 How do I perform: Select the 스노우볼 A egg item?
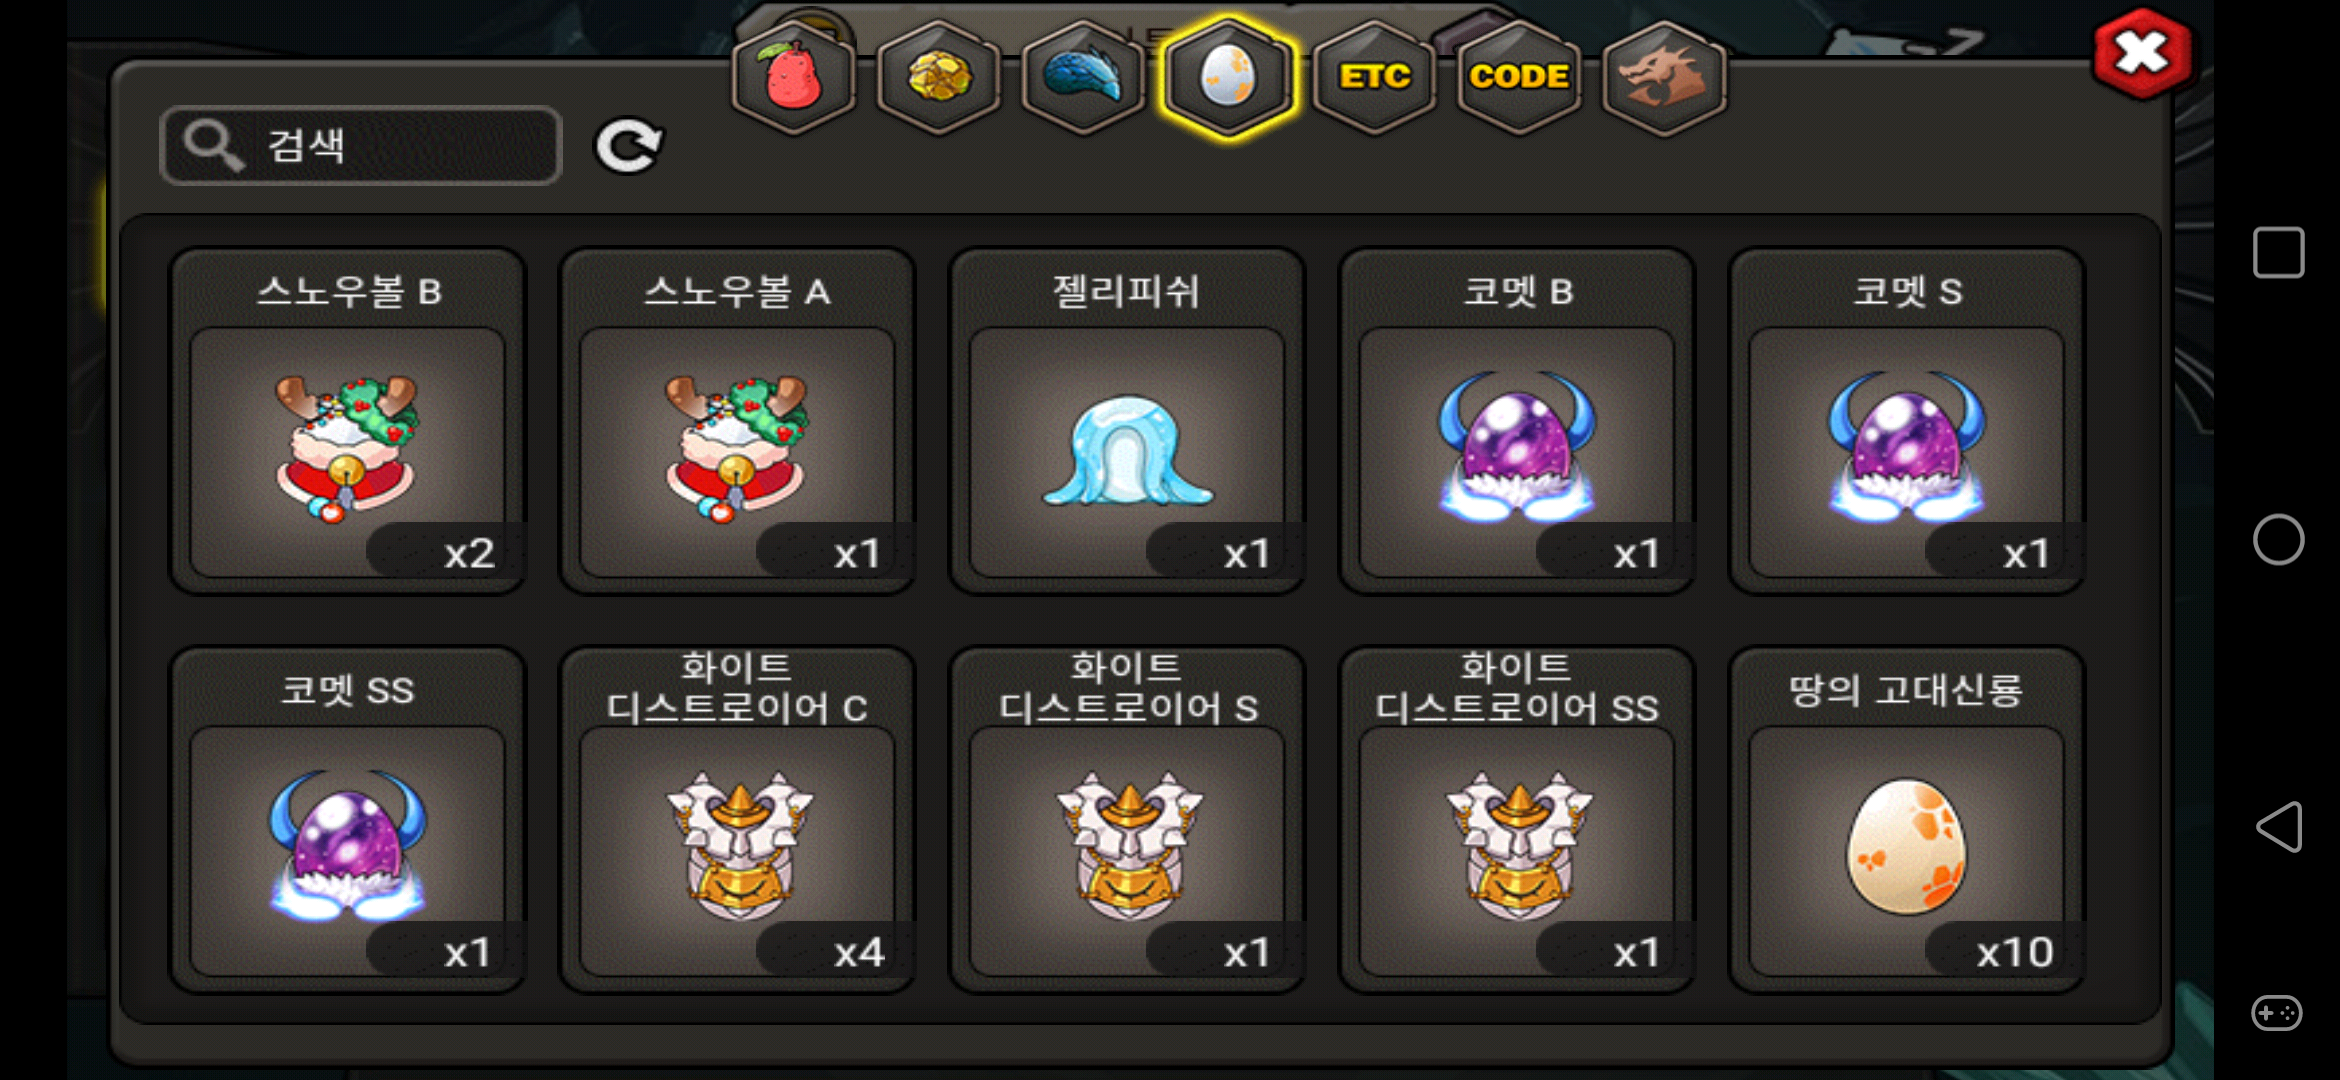737,421
